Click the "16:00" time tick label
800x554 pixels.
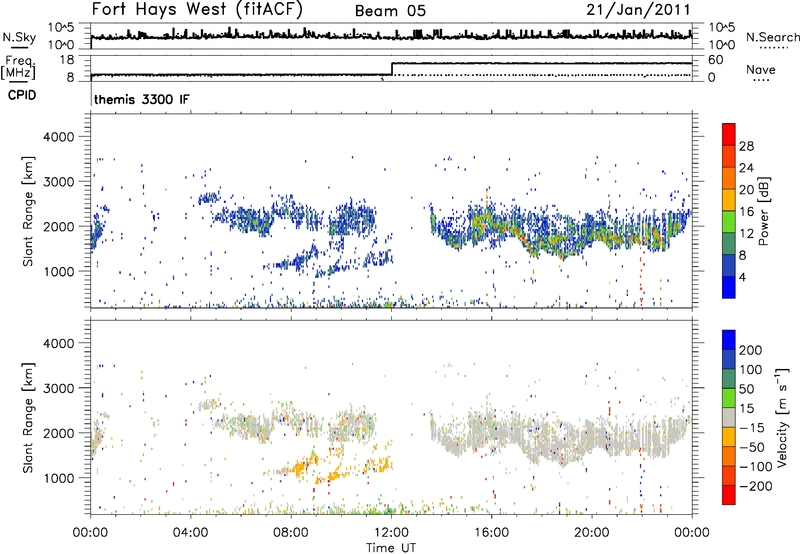coord(491,533)
